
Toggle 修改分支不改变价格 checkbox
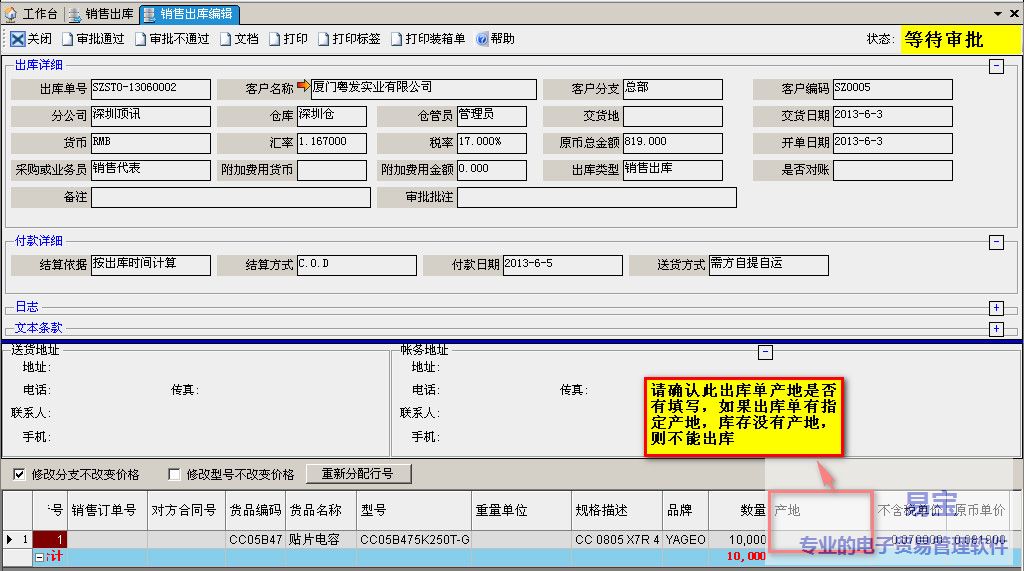[x=19, y=474]
